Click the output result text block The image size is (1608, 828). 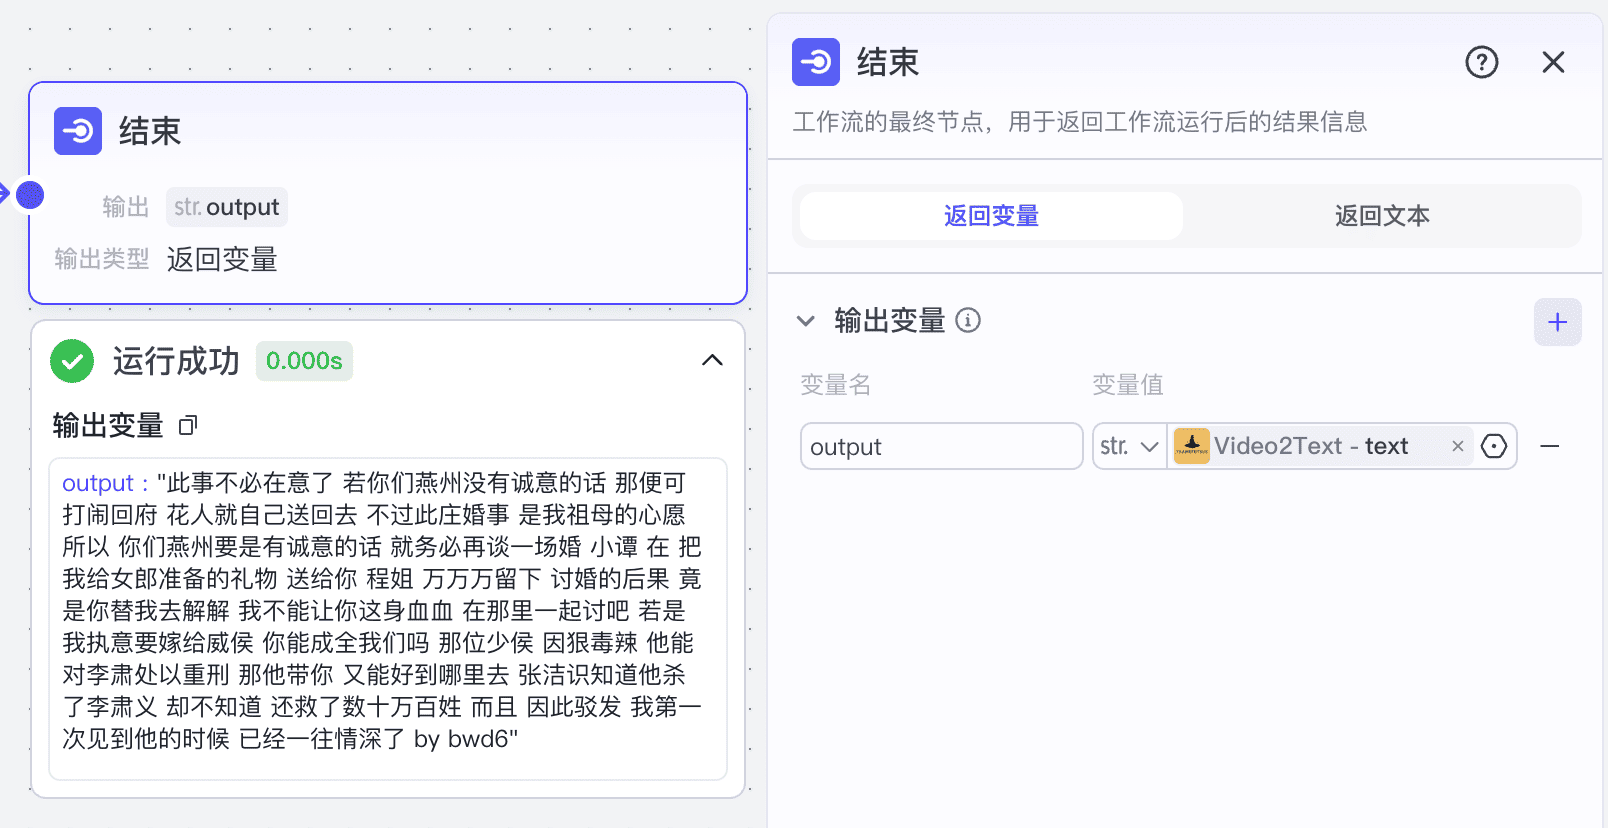point(388,619)
